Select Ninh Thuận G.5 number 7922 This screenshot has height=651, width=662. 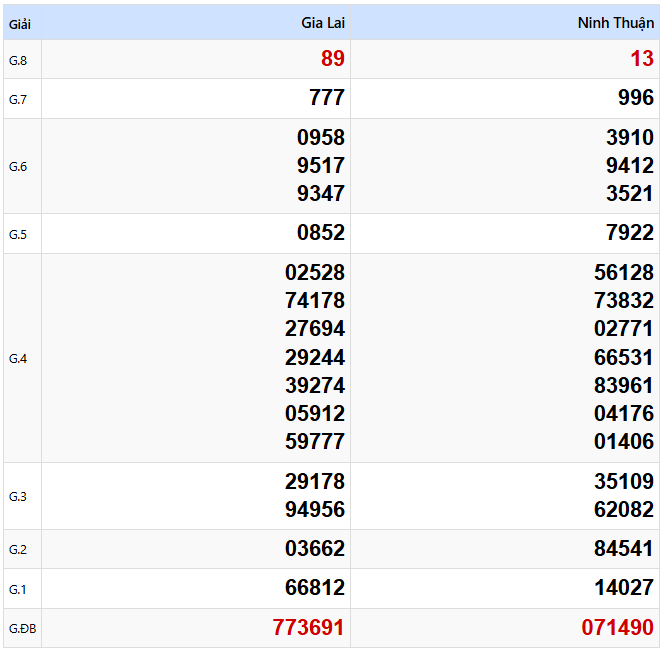(x=630, y=233)
